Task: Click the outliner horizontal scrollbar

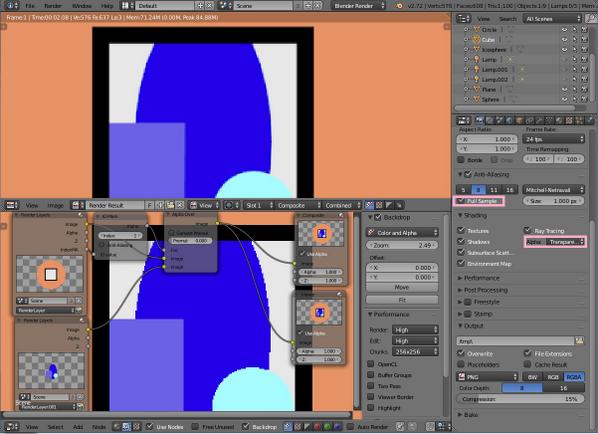Action: [514, 108]
